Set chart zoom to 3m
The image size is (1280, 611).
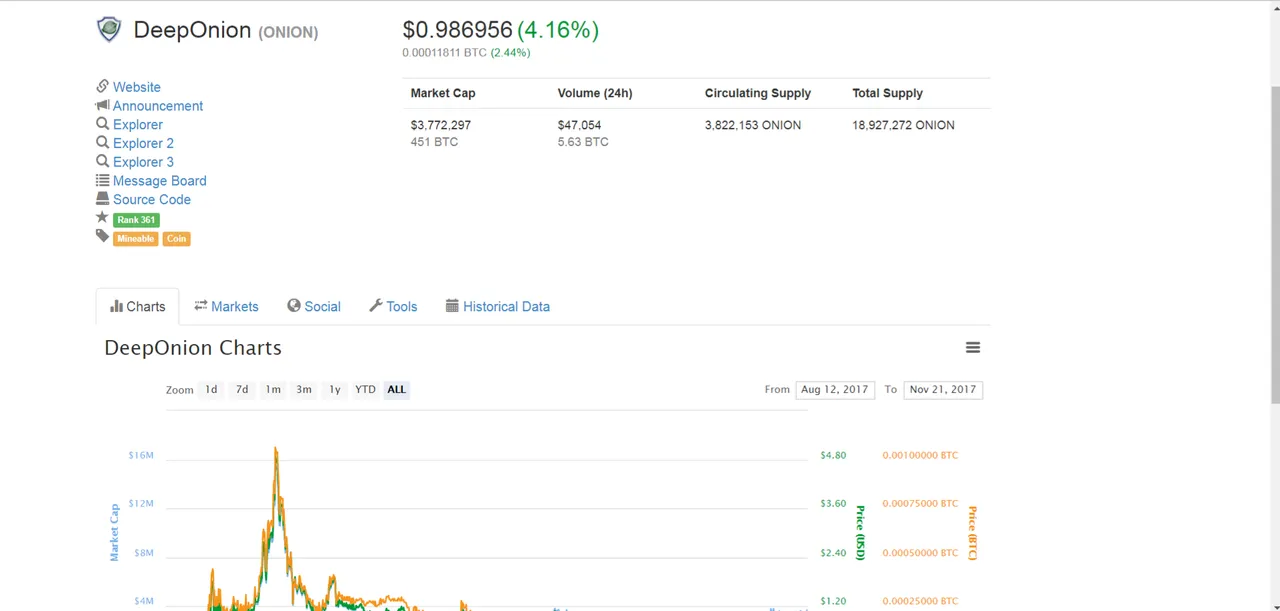coord(304,390)
